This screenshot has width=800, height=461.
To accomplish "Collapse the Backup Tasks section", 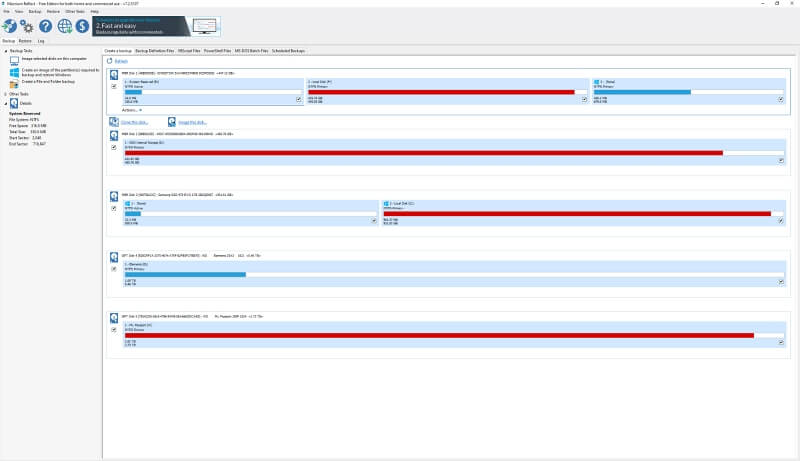I will coord(6,51).
